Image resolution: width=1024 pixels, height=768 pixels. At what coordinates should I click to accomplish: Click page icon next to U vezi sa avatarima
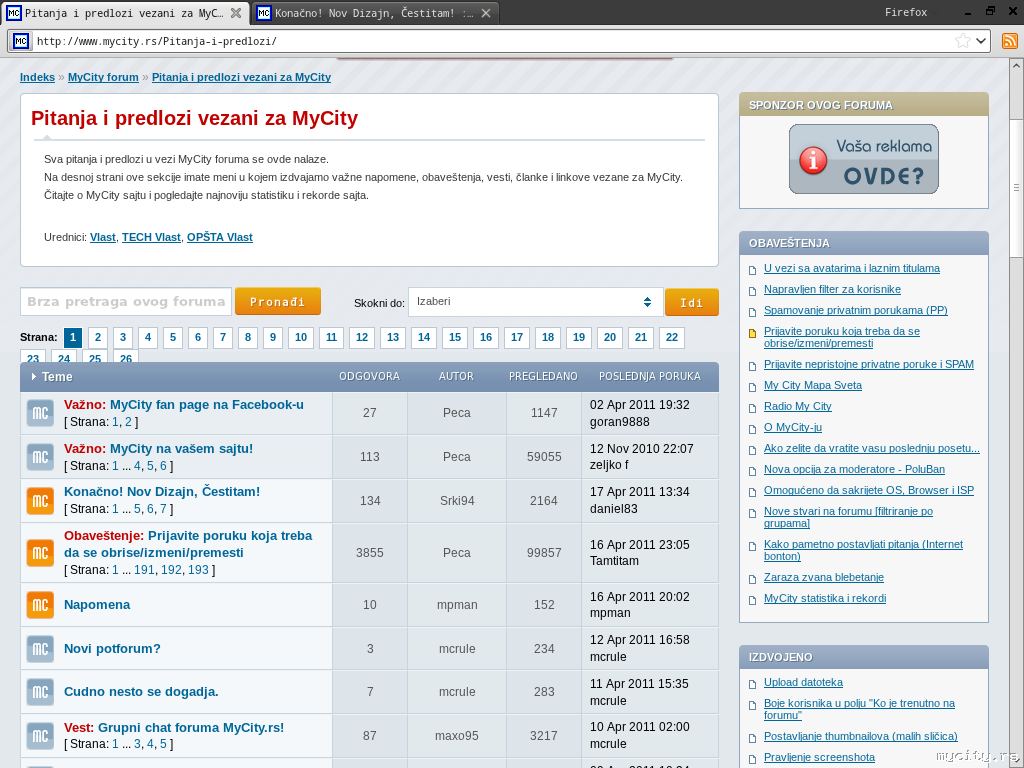click(x=752, y=270)
